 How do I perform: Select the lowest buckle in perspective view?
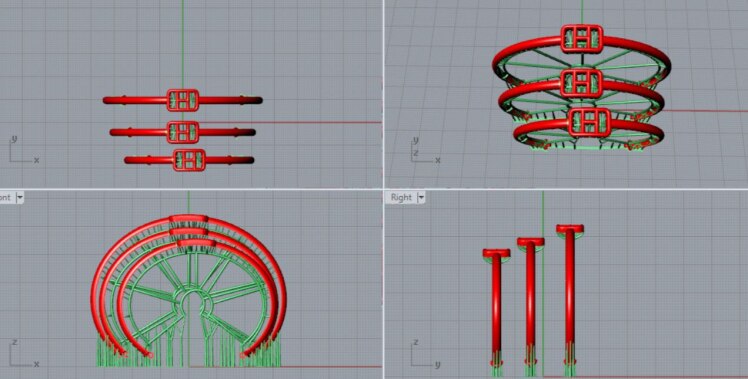coord(590,122)
